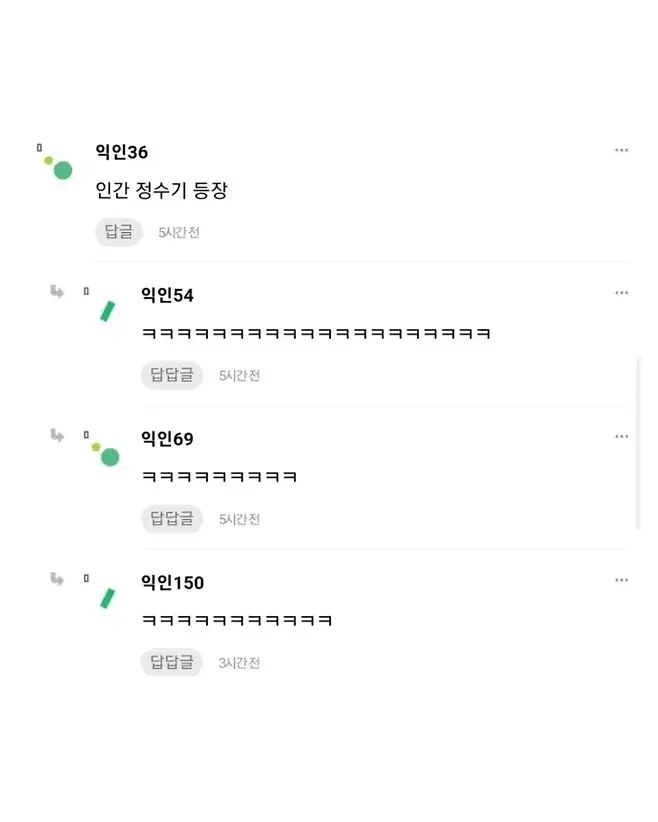This screenshot has height=822, width=658.
Task: Click the vertical scrollbar on the right
Action: [x=639, y=442]
